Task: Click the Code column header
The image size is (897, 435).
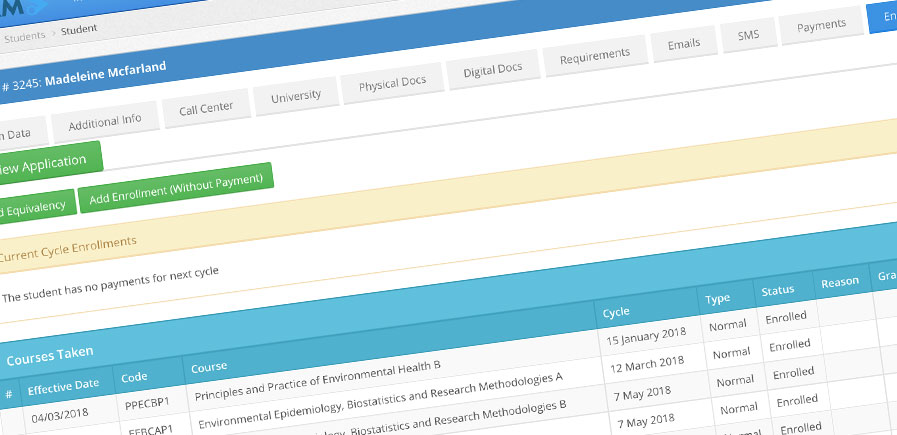Action: pyautogui.click(x=134, y=377)
